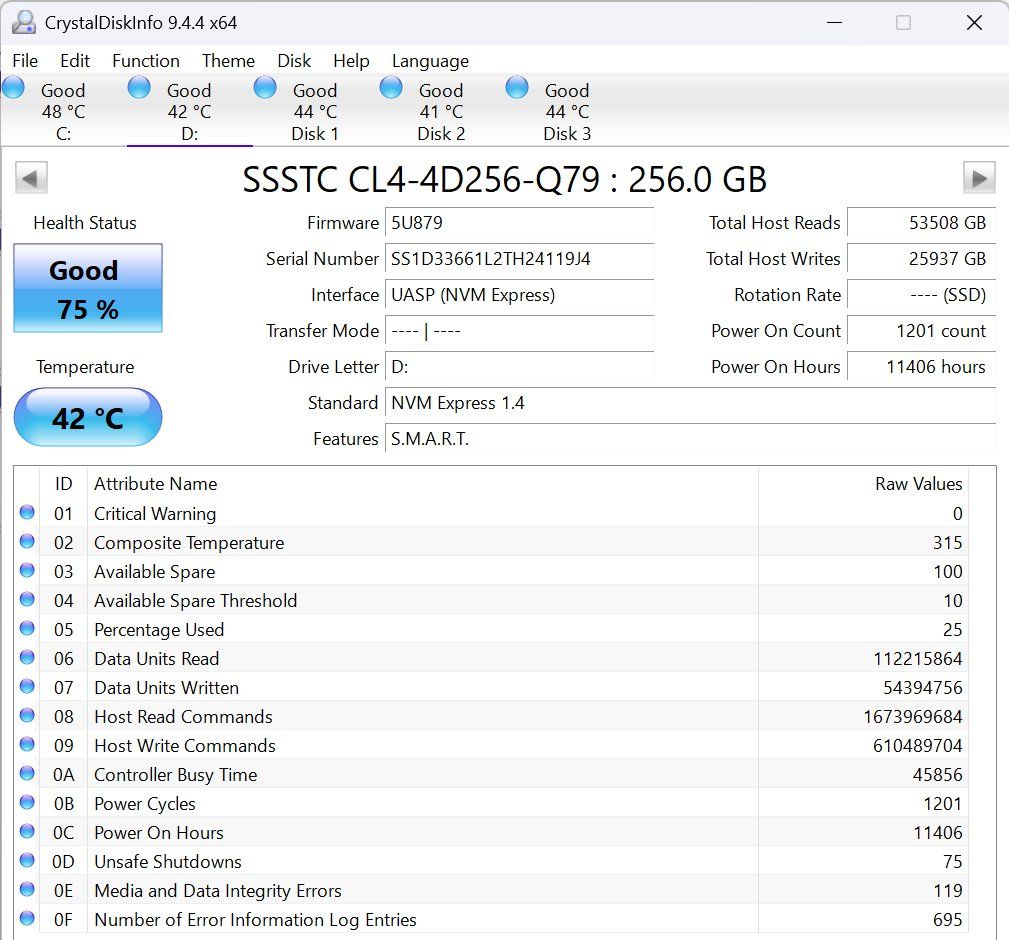Open the Help menu
The image size is (1009, 940).
[x=351, y=61]
